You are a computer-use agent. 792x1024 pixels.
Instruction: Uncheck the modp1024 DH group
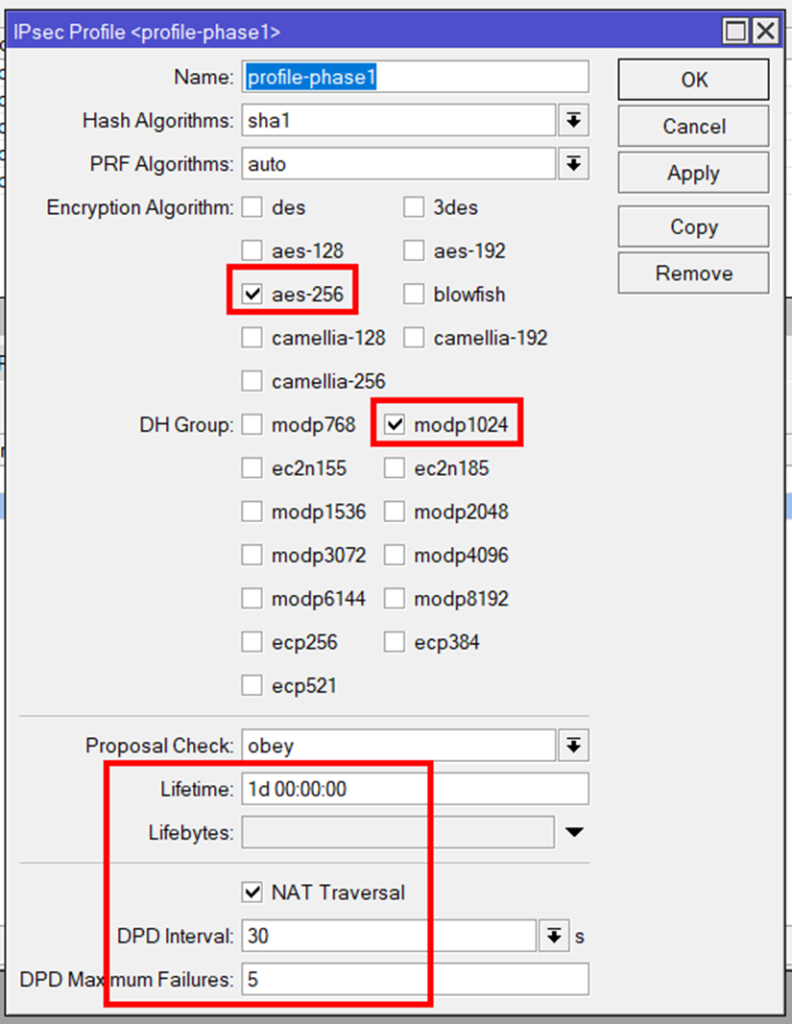394,425
